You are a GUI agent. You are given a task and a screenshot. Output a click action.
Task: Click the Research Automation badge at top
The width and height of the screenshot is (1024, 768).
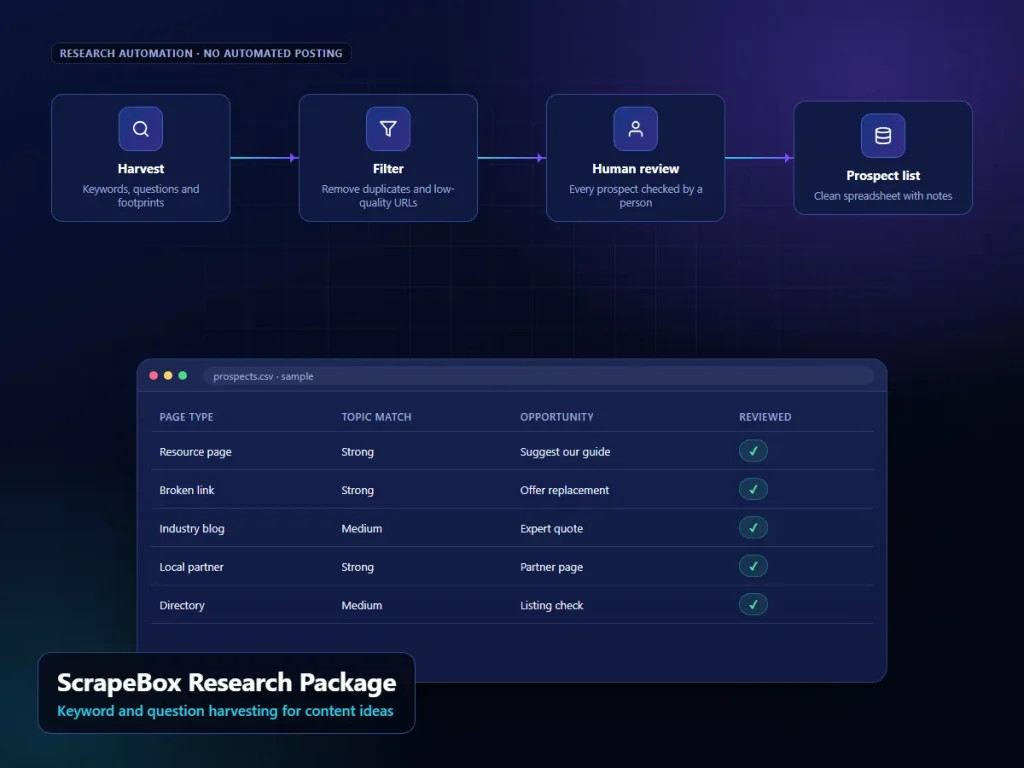tap(201, 54)
